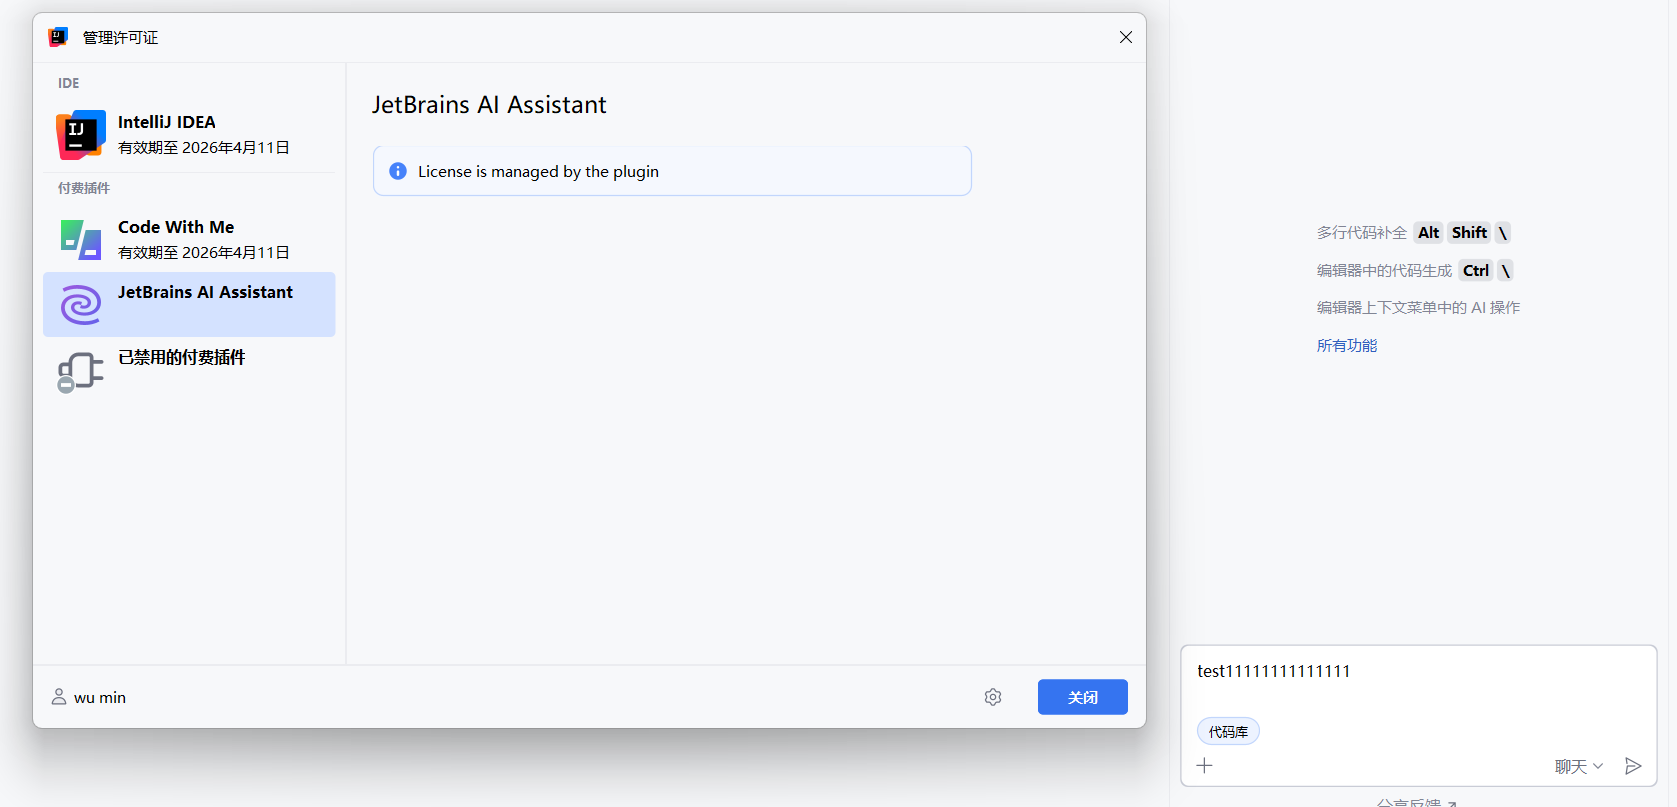
Task: Click the JetBrains AI Assistant heading
Action: 489,104
